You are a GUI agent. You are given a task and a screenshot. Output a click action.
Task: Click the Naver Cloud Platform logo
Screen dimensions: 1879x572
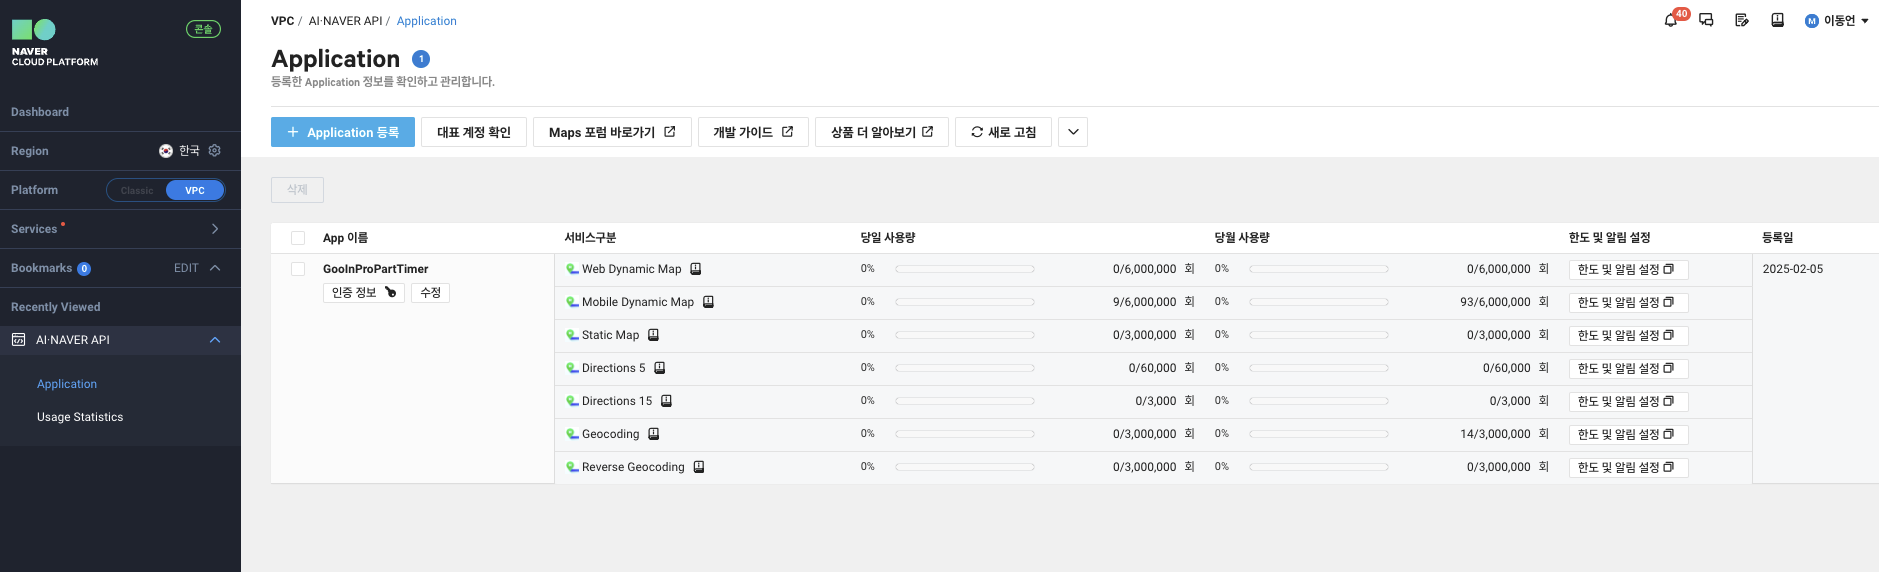point(55,43)
